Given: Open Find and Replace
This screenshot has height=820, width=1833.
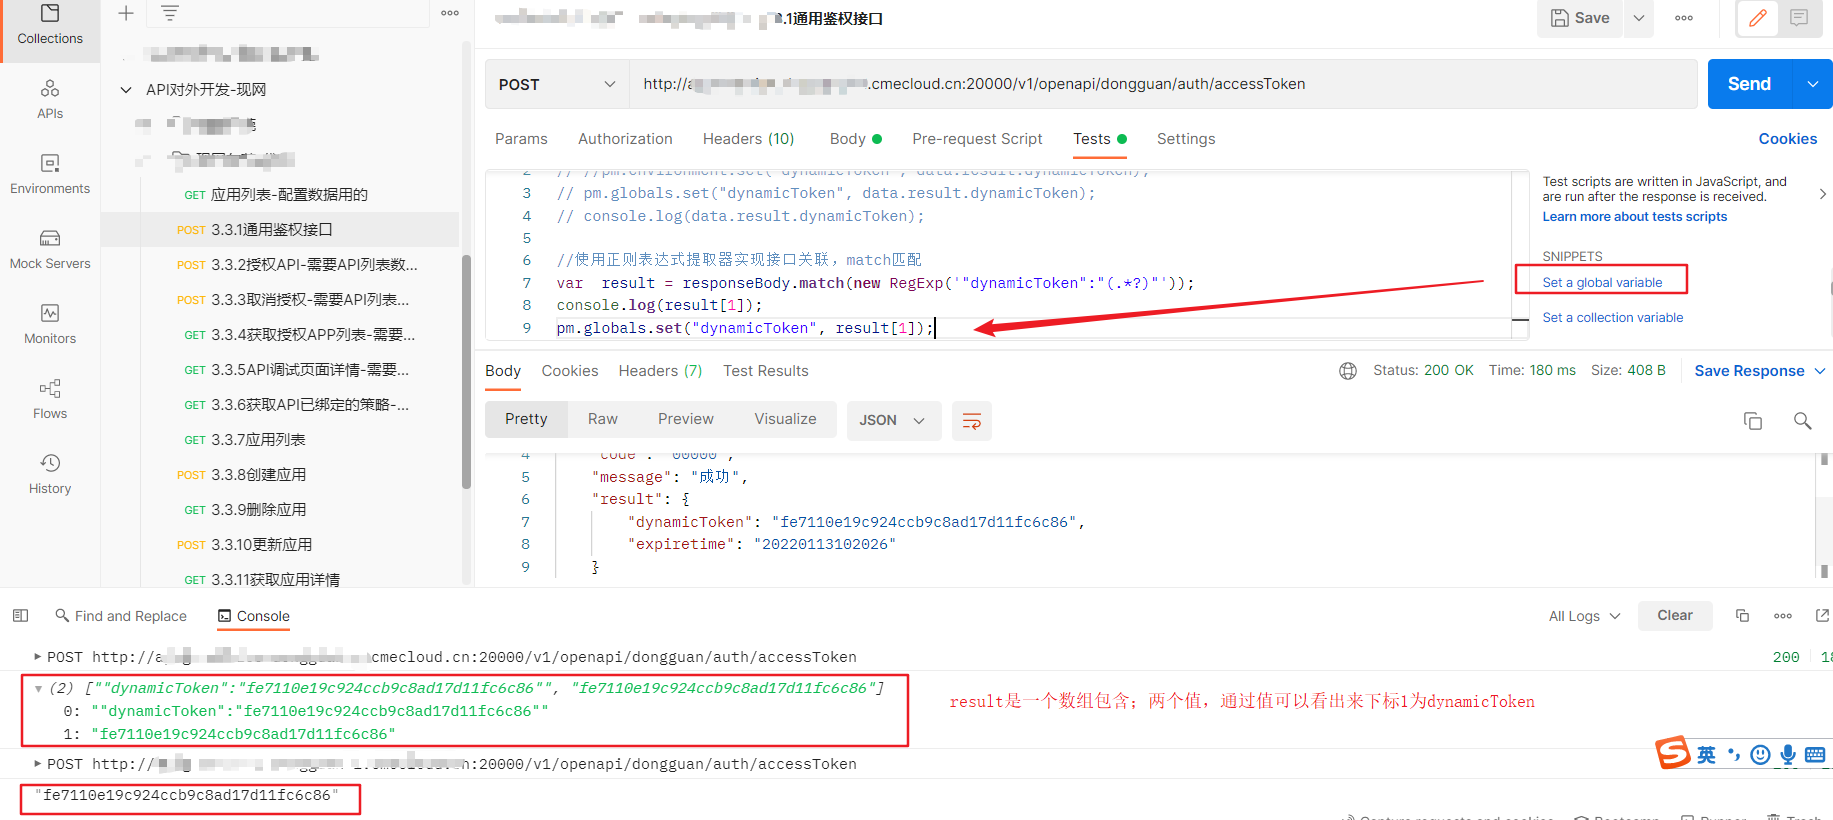Looking at the screenshot, I should point(121,616).
